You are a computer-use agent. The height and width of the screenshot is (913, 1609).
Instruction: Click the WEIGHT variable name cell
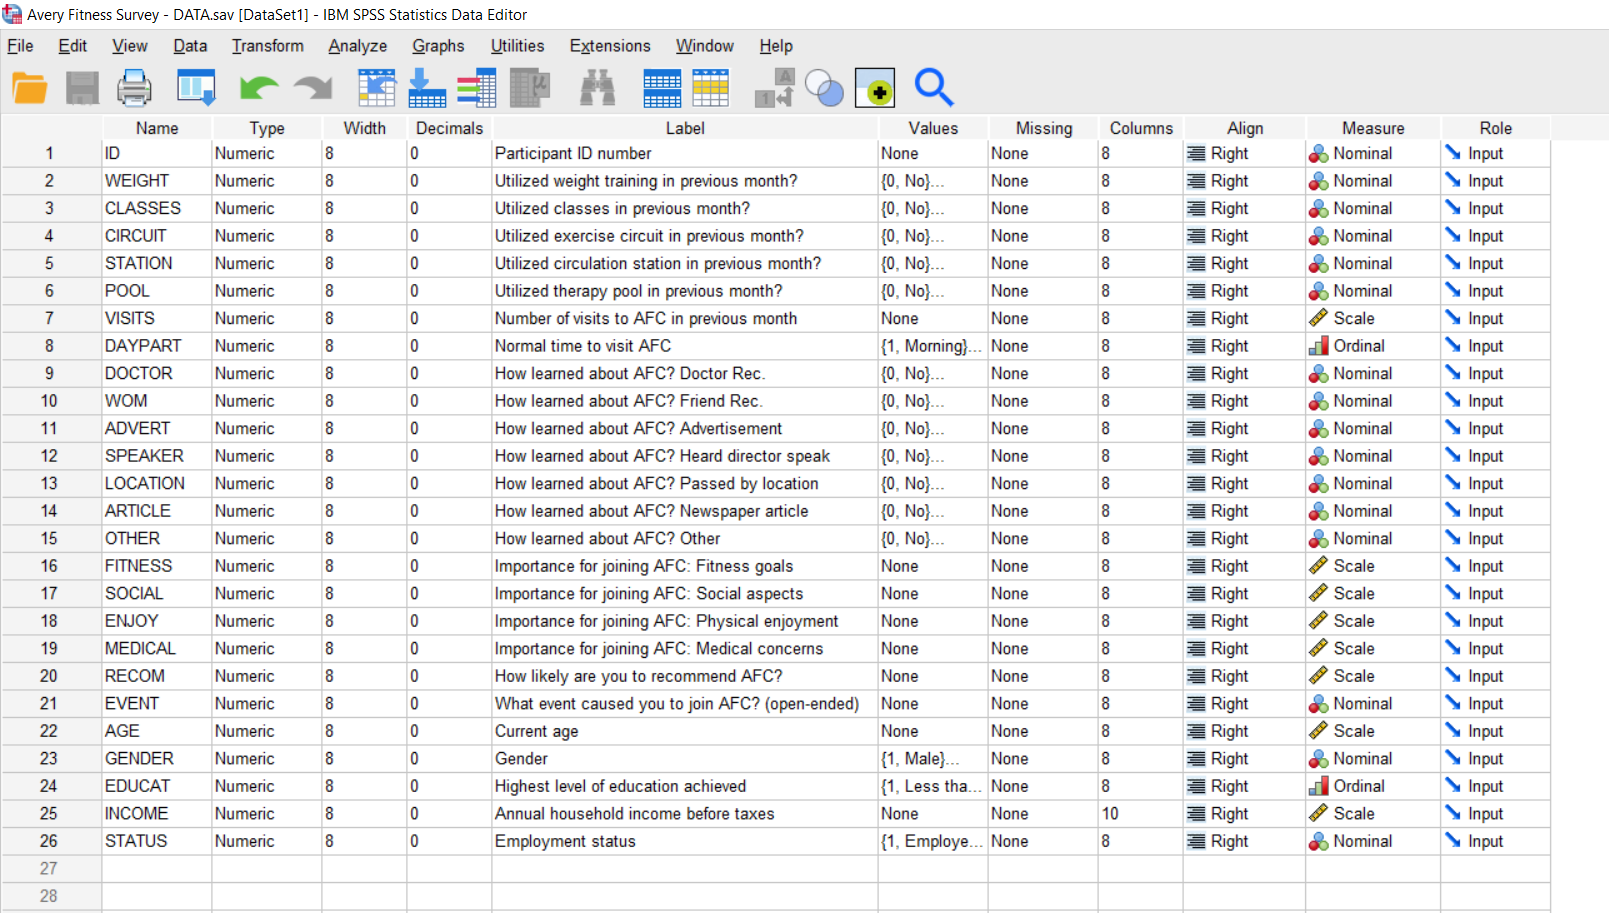(x=157, y=181)
